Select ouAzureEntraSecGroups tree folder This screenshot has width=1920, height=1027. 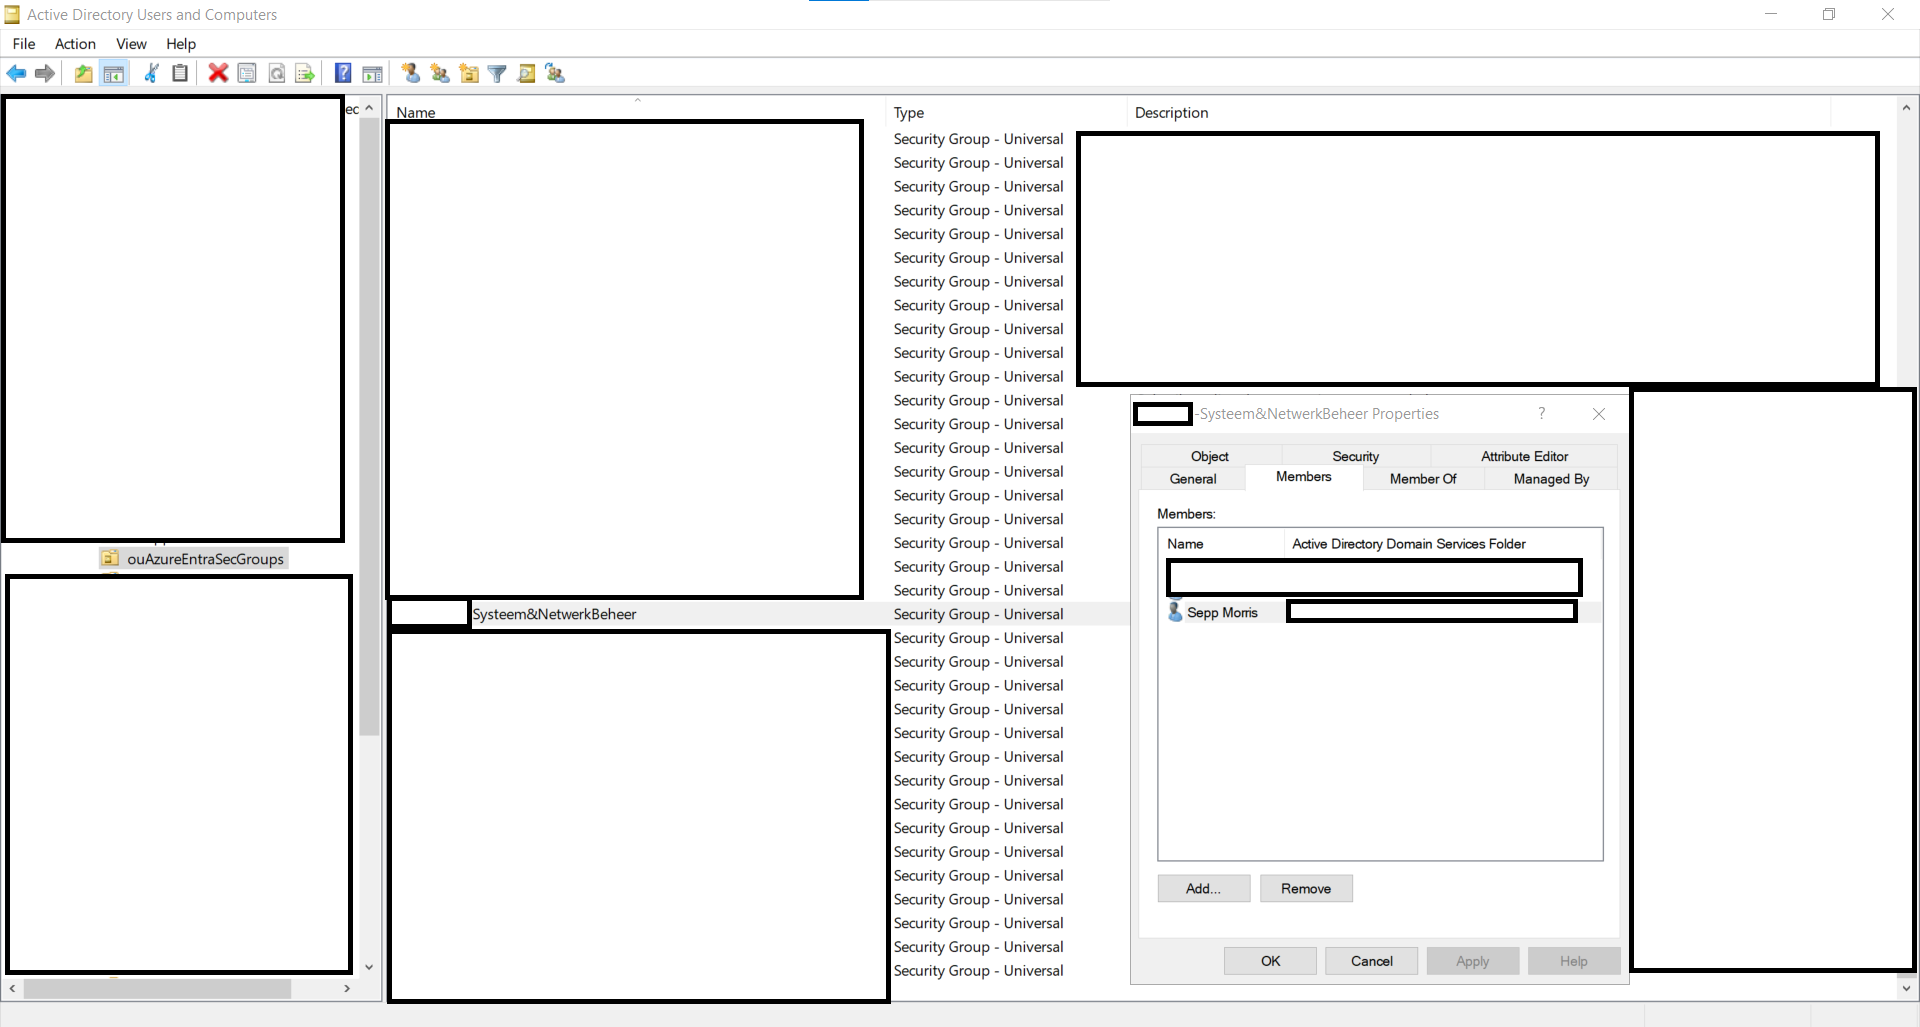coord(205,559)
